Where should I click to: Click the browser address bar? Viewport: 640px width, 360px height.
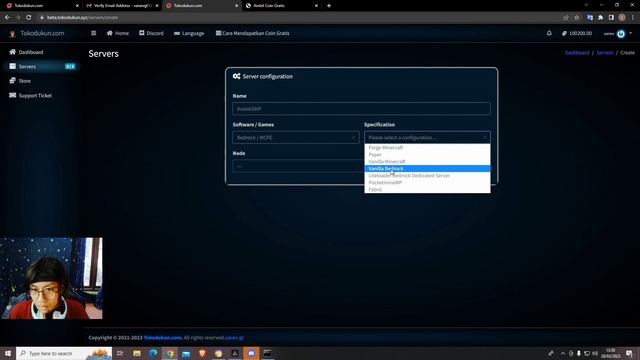pos(298,18)
